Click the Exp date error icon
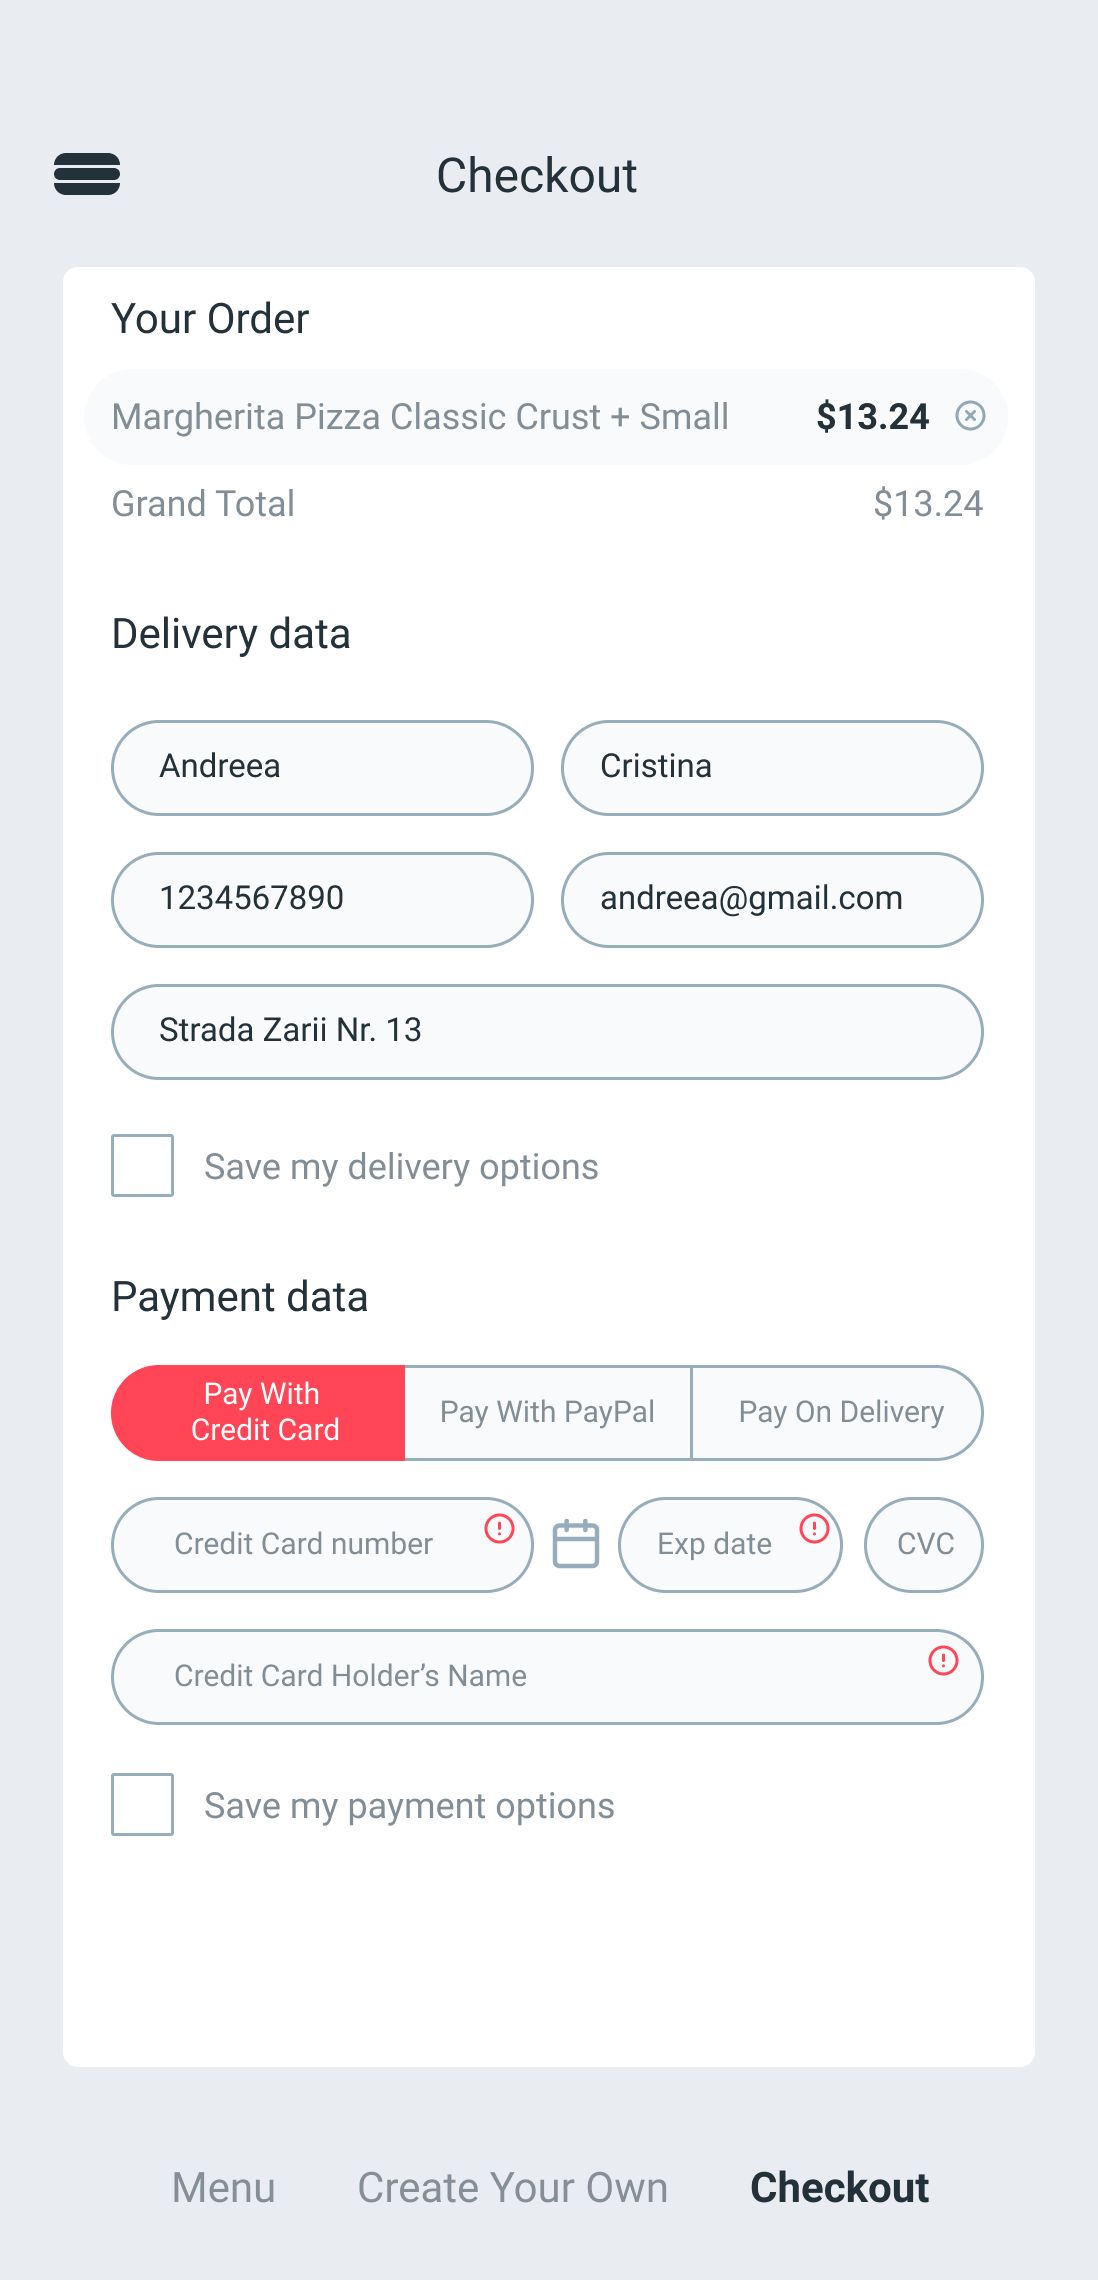 (814, 1528)
